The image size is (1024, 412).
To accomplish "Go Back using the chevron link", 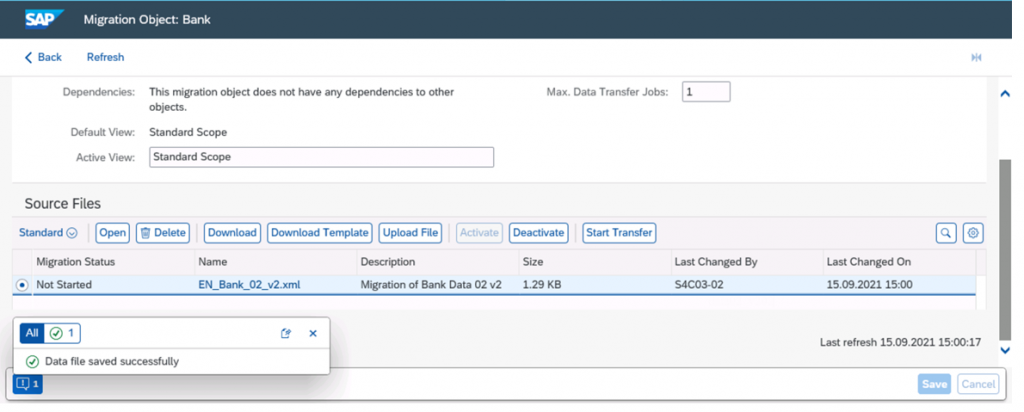I will [x=43, y=57].
